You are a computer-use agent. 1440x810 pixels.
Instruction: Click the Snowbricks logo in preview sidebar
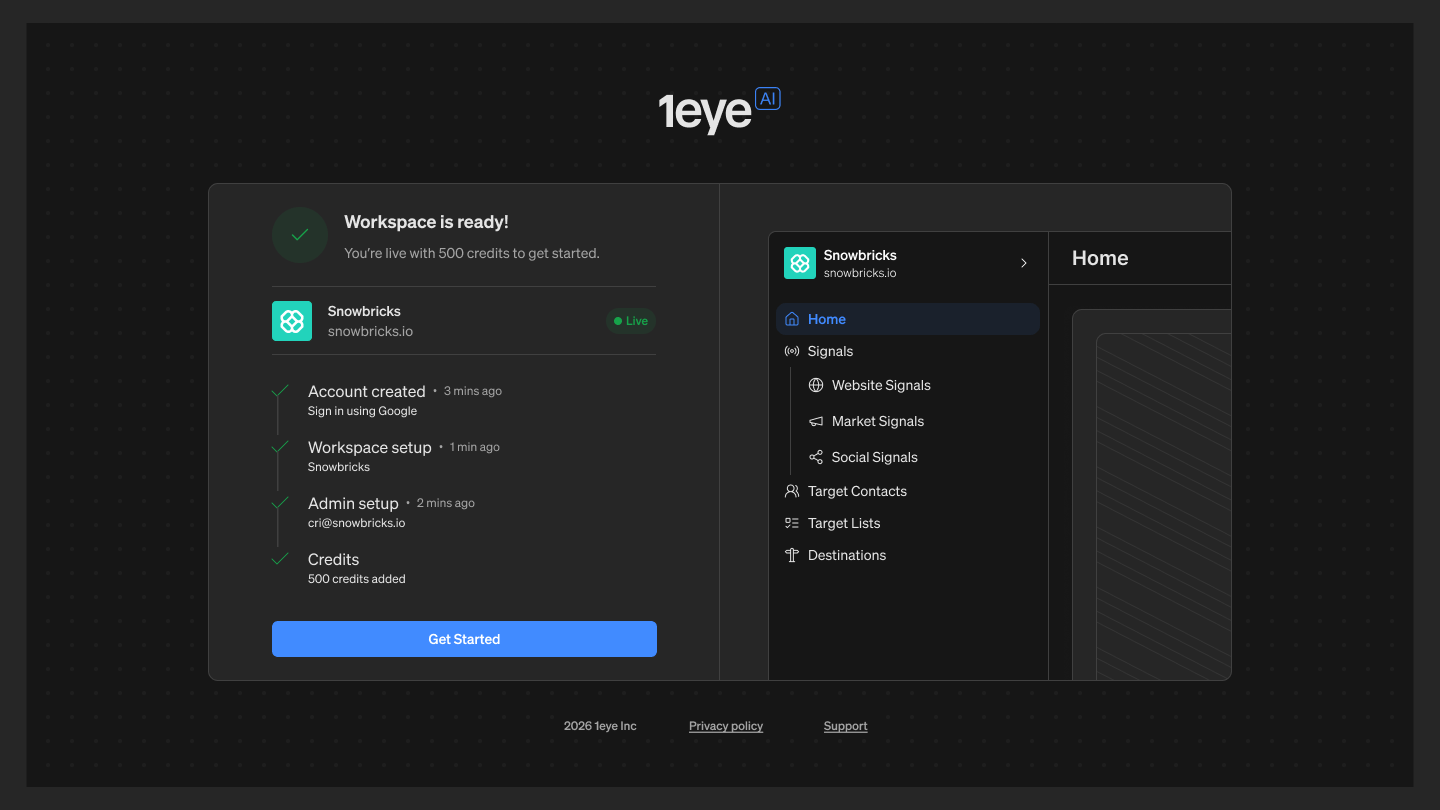pyautogui.click(x=800, y=263)
